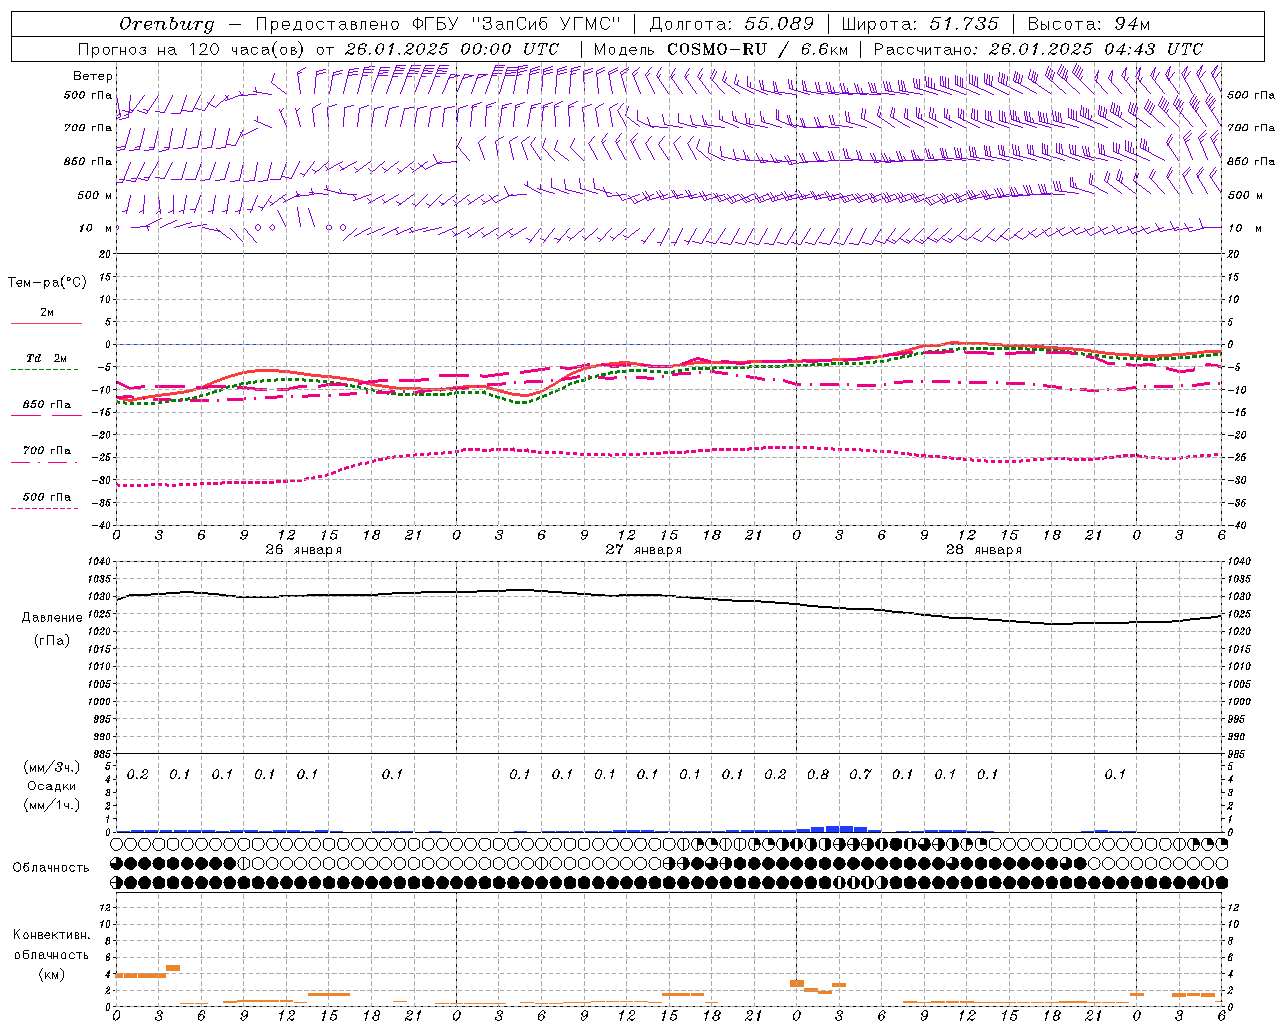Click the 28 января date label
1280x1024 pixels.
pyautogui.click(x=984, y=550)
